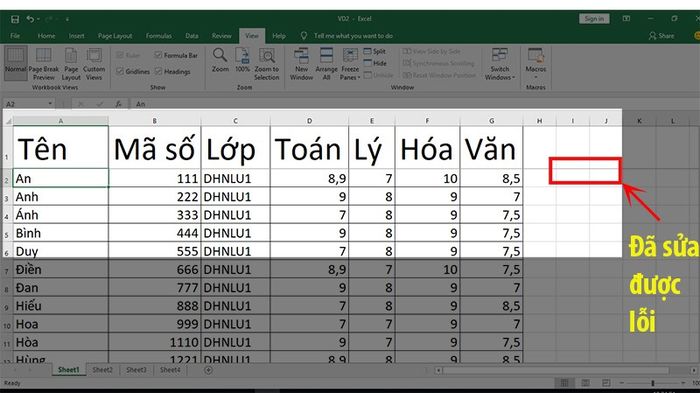This screenshot has height=393, width=700.
Task: Open the Page Layout ribbon tab
Action: click(115, 36)
